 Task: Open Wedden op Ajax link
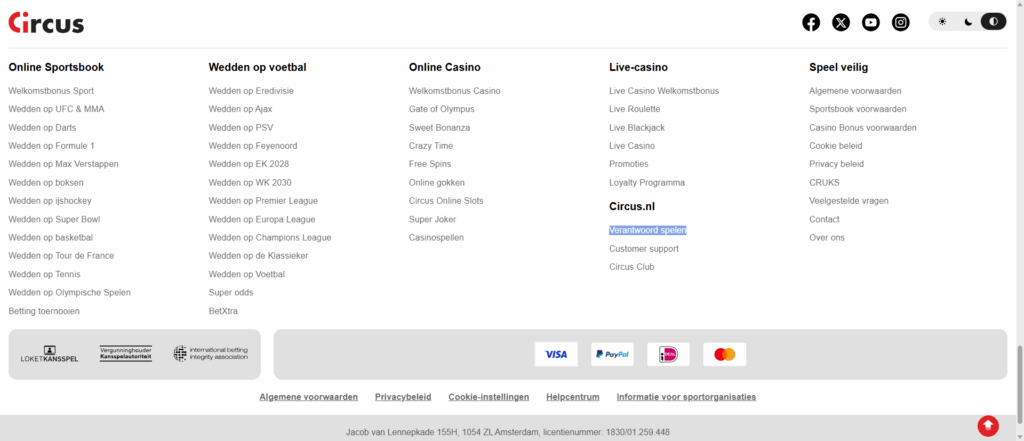[x=240, y=109]
